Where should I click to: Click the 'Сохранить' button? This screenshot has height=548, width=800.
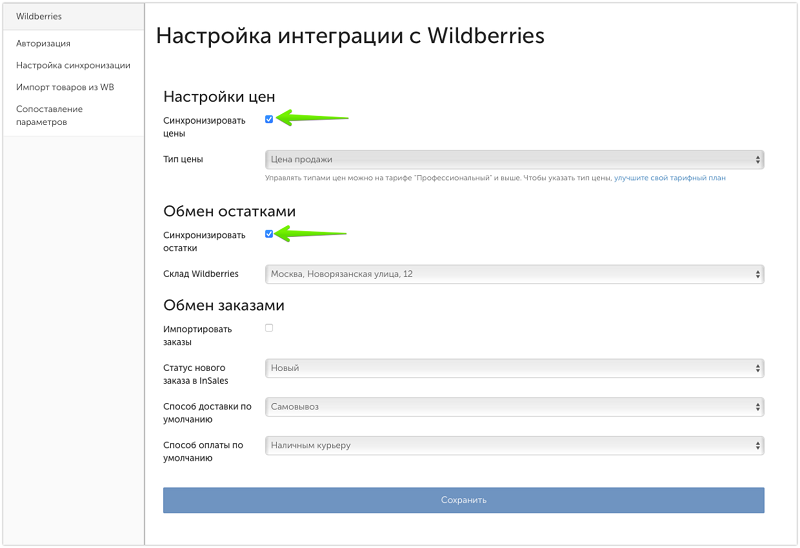pyautogui.click(x=463, y=500)
